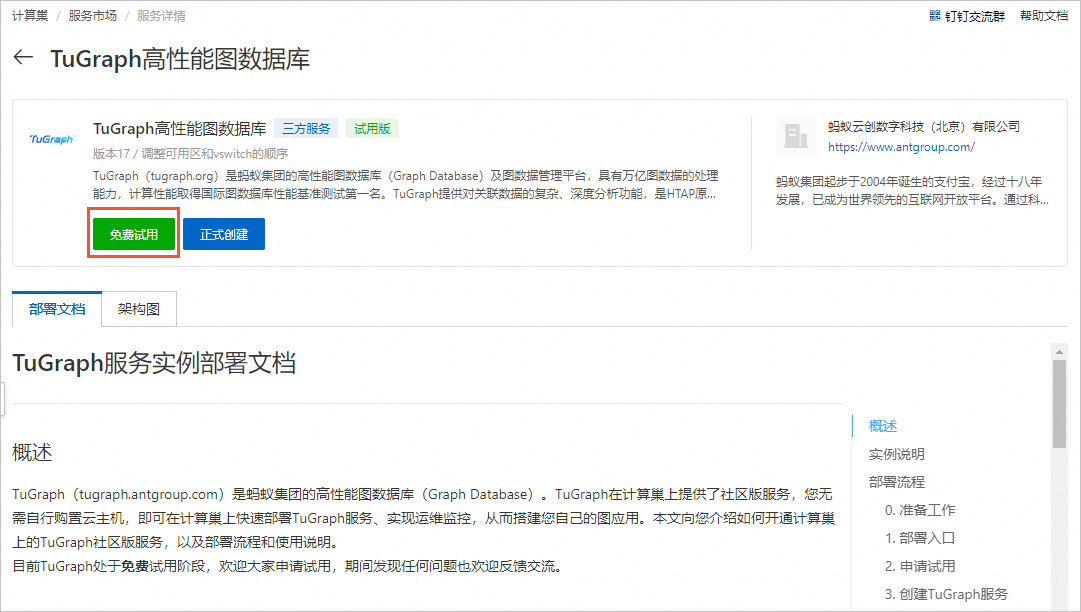Click the collapsed side panel handle at left edge

click(2, 398)
